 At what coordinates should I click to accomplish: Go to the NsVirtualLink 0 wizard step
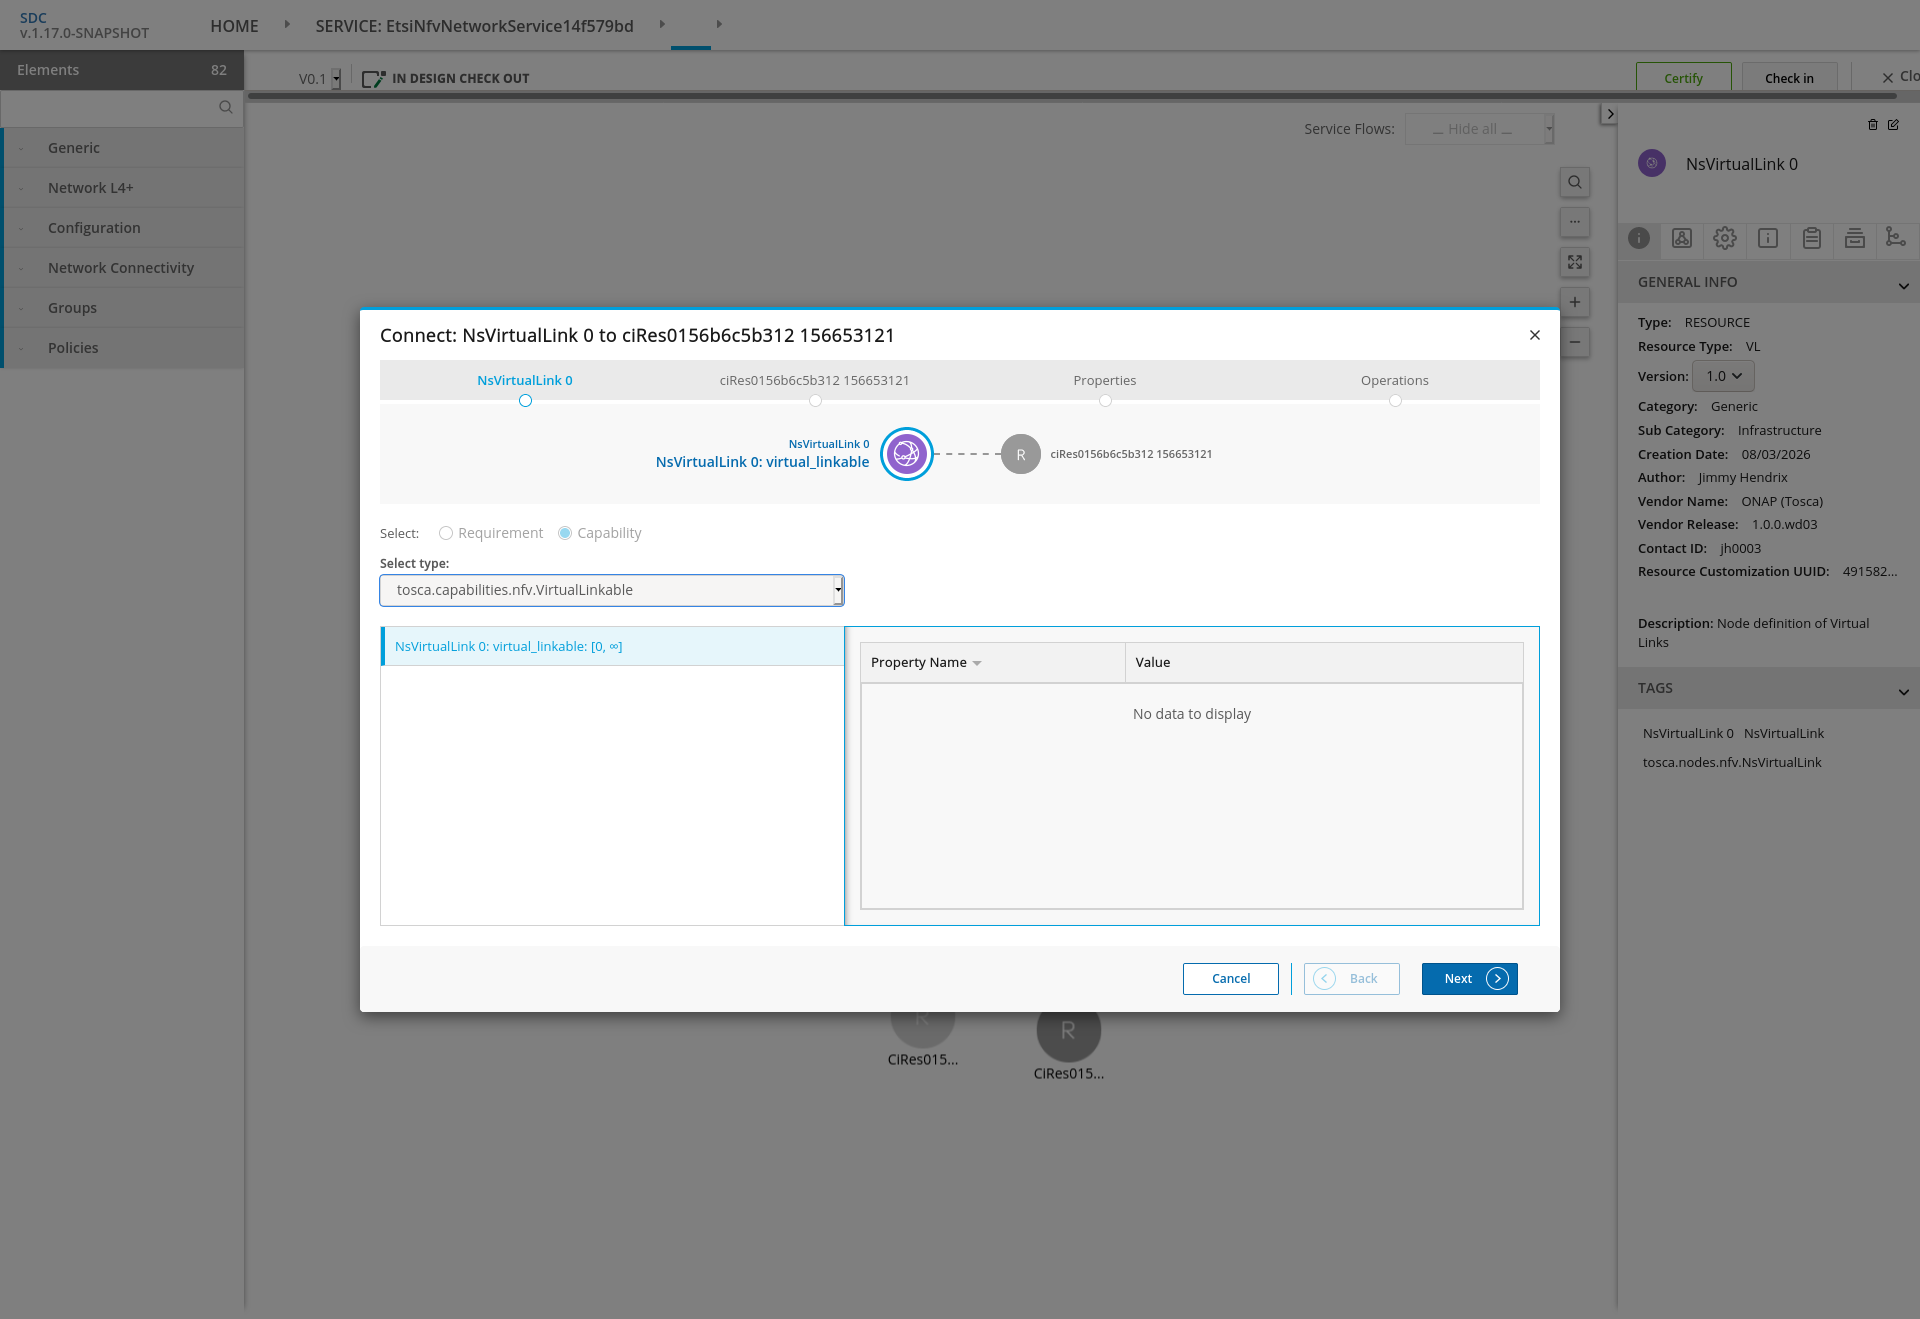tap(525, 381)
